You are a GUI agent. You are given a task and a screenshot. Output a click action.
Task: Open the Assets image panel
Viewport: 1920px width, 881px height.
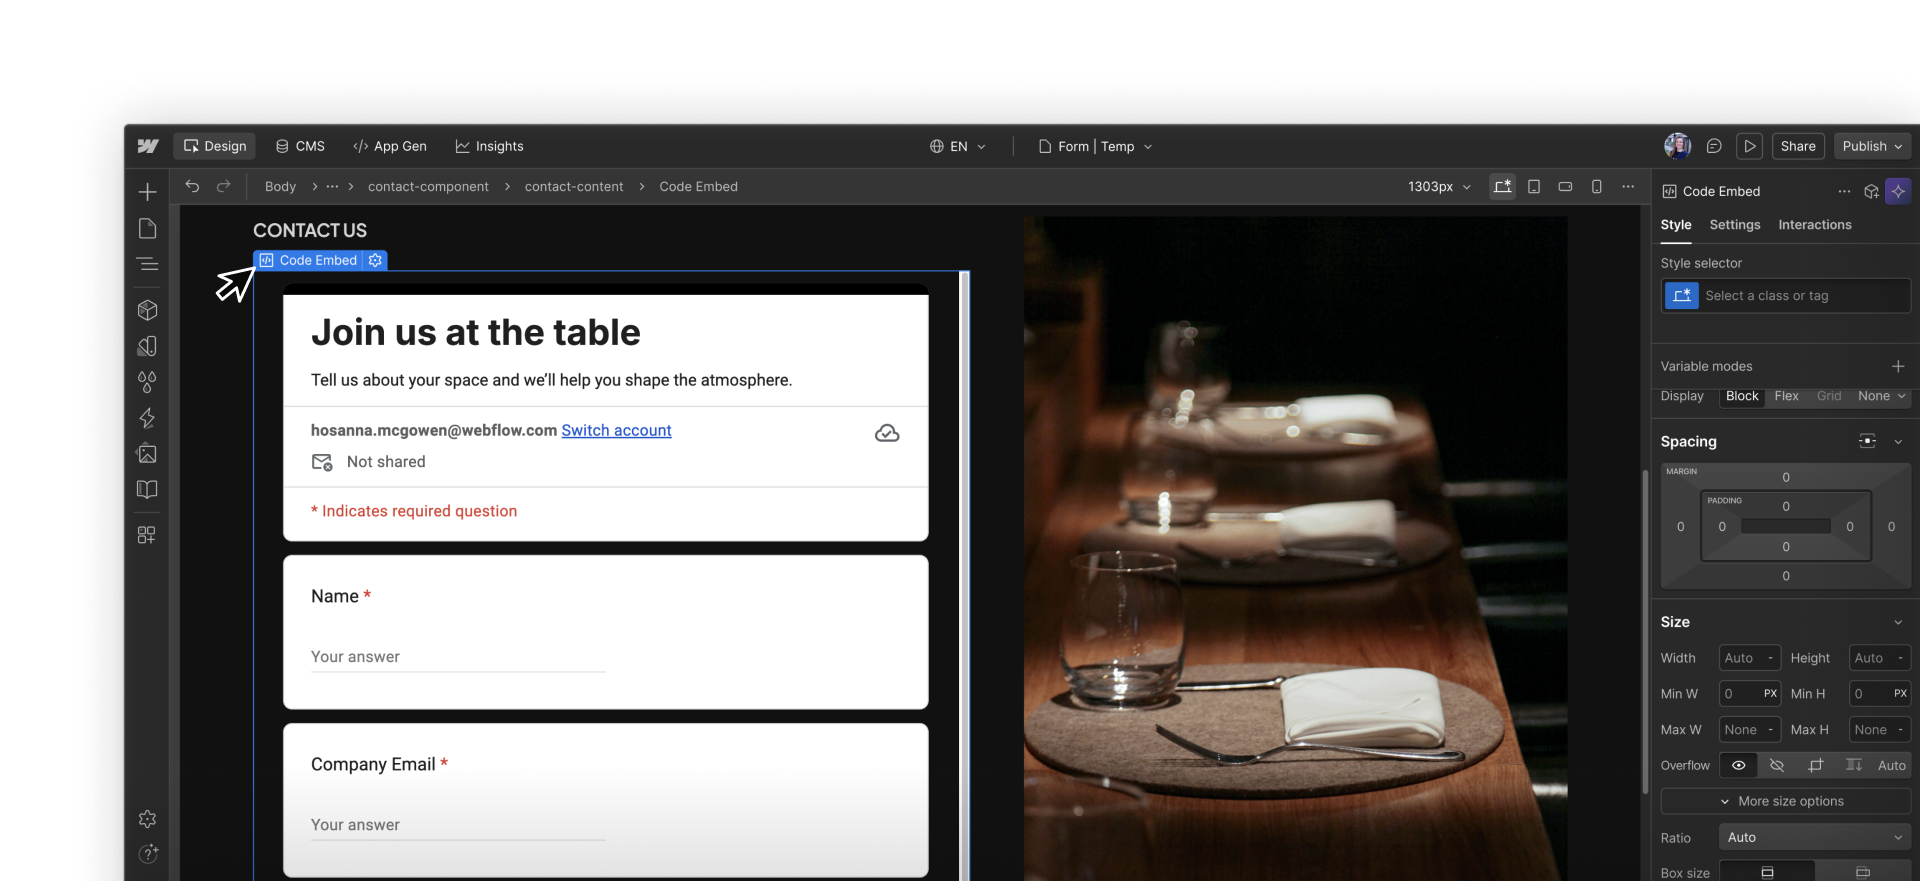click(147, 454)
